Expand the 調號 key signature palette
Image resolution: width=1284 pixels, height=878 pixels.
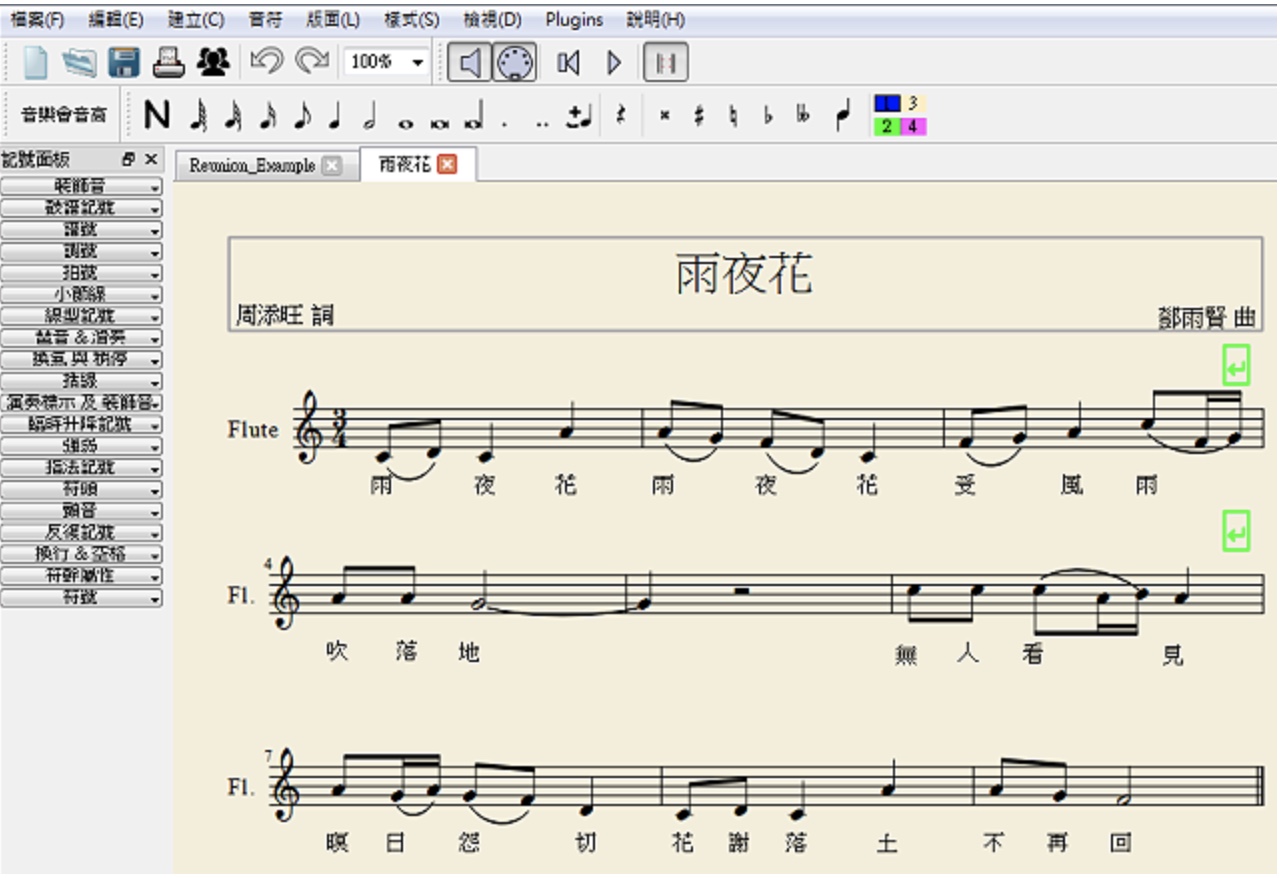[82, 252]
